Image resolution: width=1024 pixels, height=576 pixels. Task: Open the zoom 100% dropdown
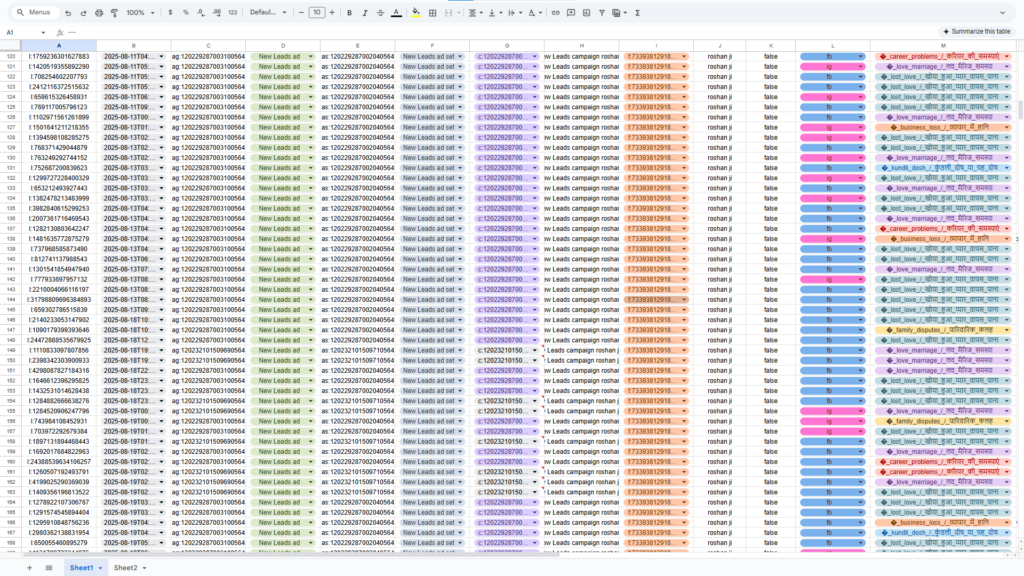[x=139, y=13]
